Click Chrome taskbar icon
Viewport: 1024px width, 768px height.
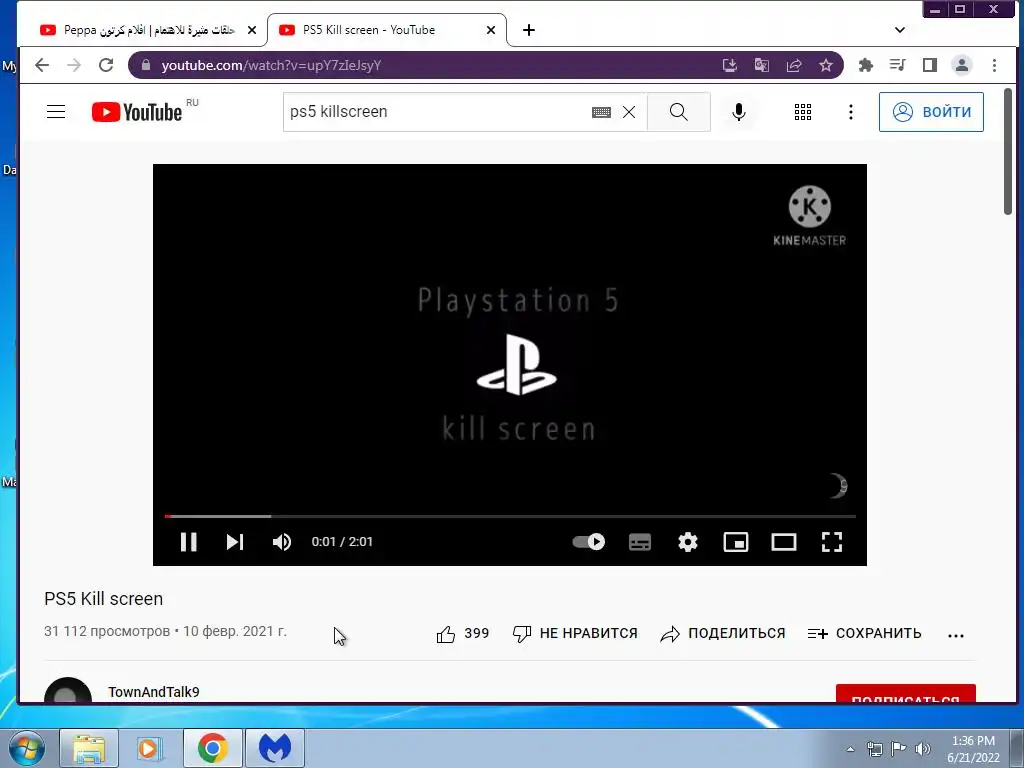click(x=212, y=748)
